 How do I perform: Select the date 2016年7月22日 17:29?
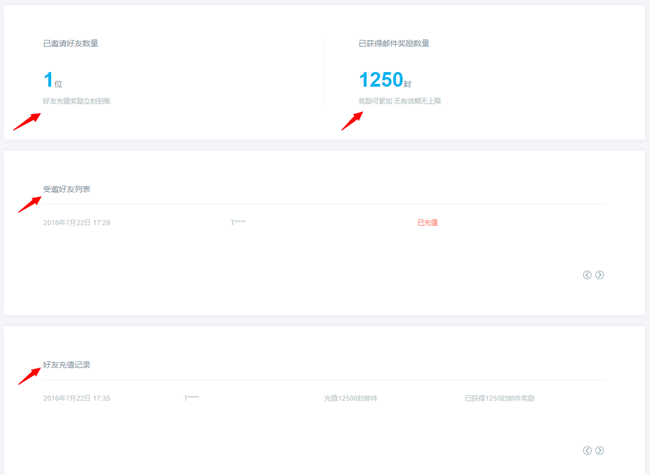(77, 223)
